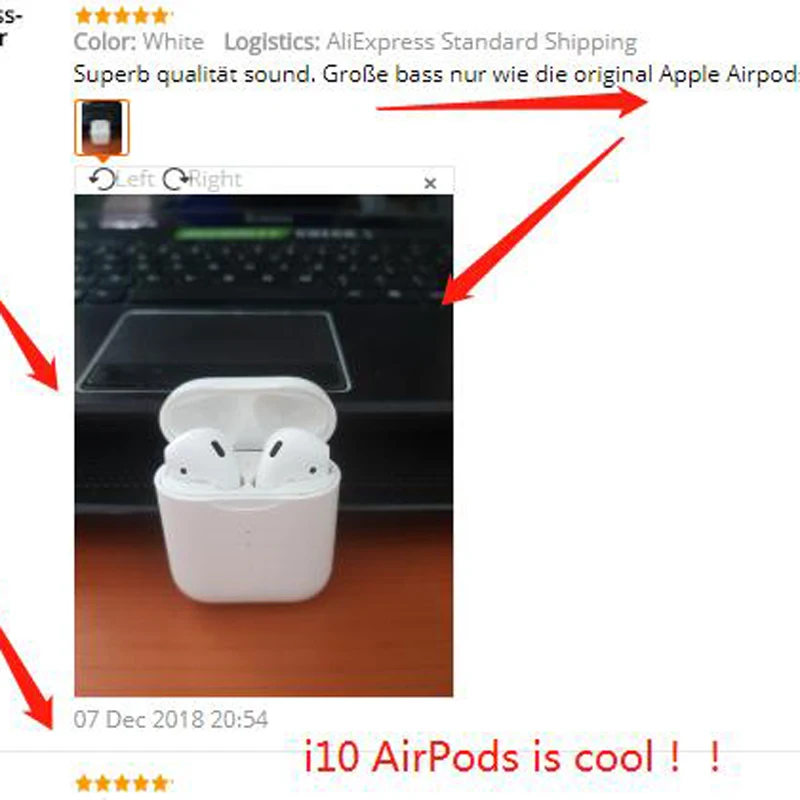800x800 pixels.
Task: Click the red arrow pointing at the date
Action: click(26, 679)
